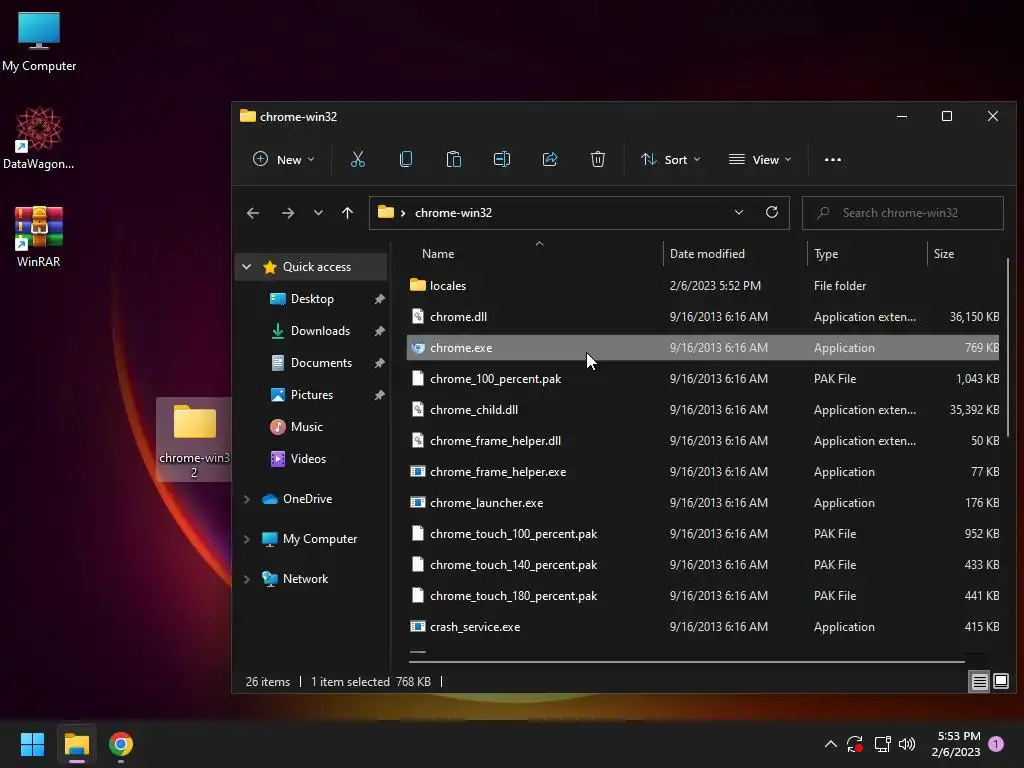Image resolution: width=1024 pixels, height=768 pixels.
Task: Go up one folder level arrow
Action: (347, 213)
